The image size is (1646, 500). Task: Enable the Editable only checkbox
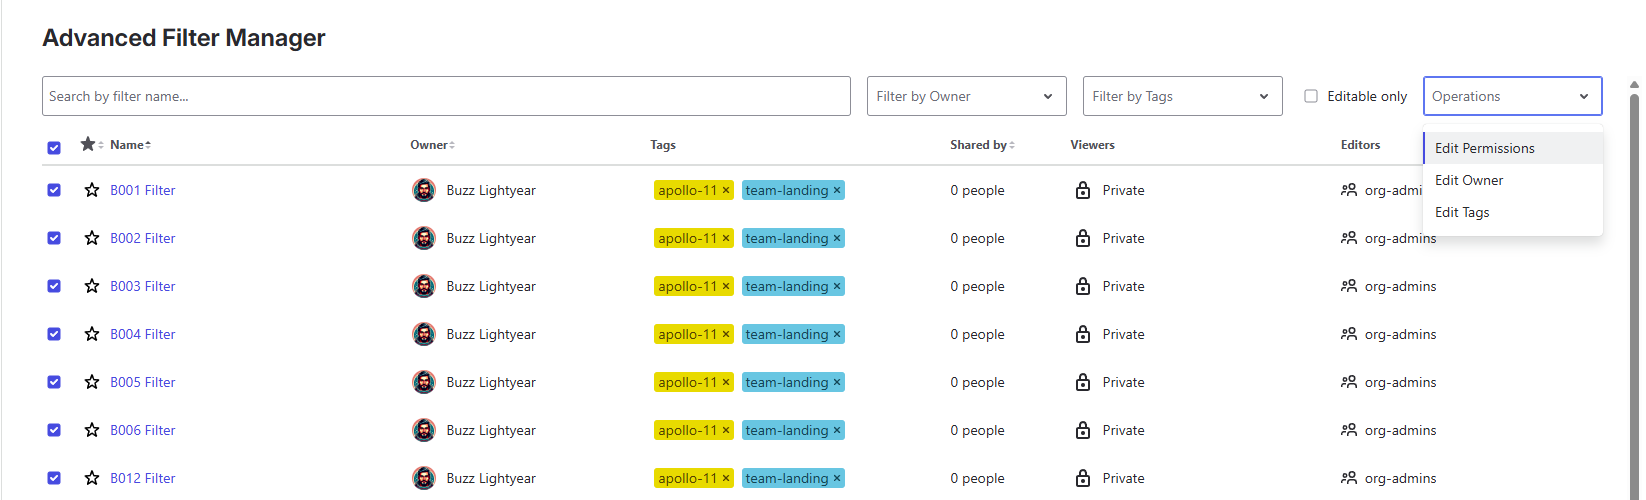pos(1311,96)
